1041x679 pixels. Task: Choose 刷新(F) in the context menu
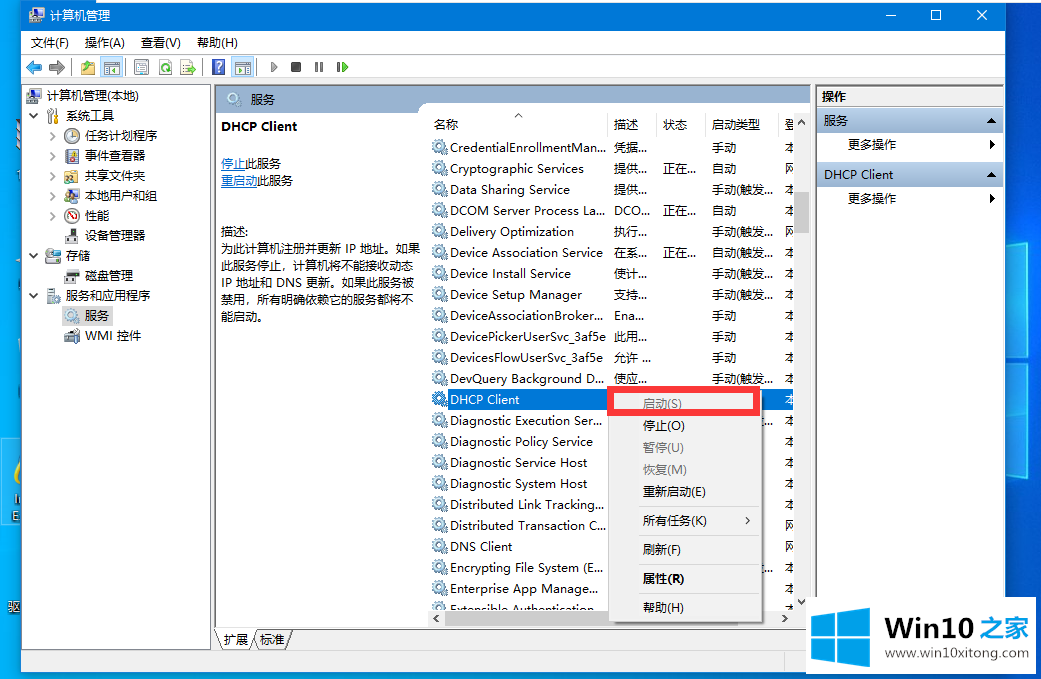coord(684,550)
